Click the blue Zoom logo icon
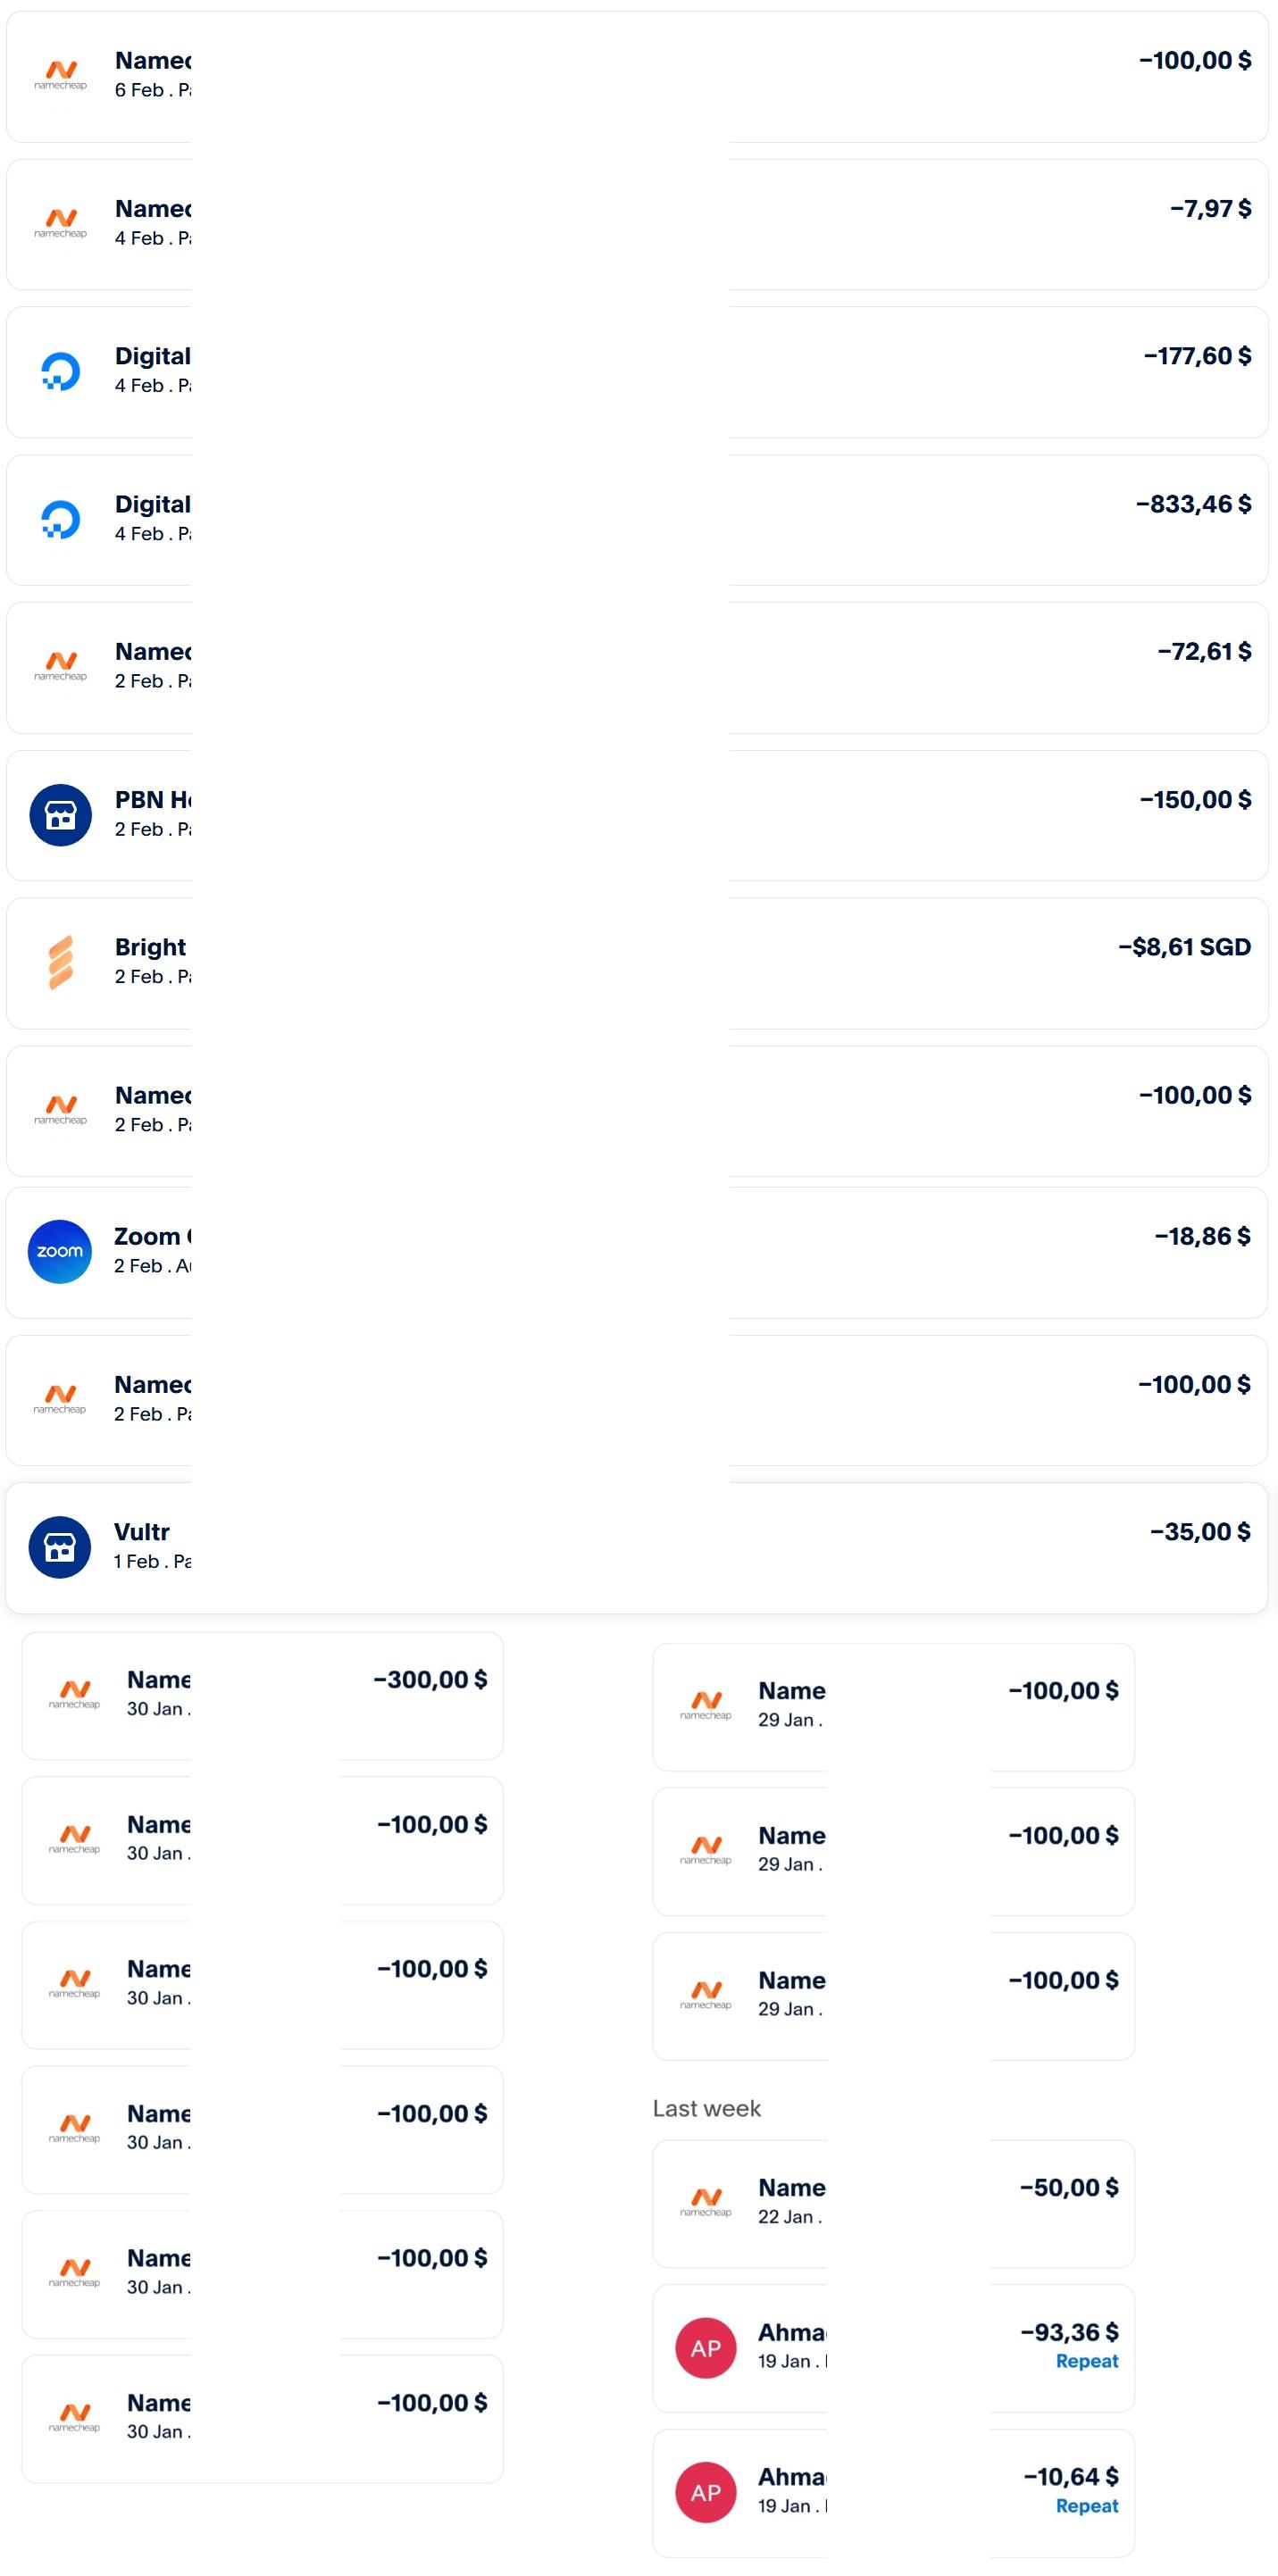1278x2576 pixels. pyautogui.click(x=60, y=1251)
